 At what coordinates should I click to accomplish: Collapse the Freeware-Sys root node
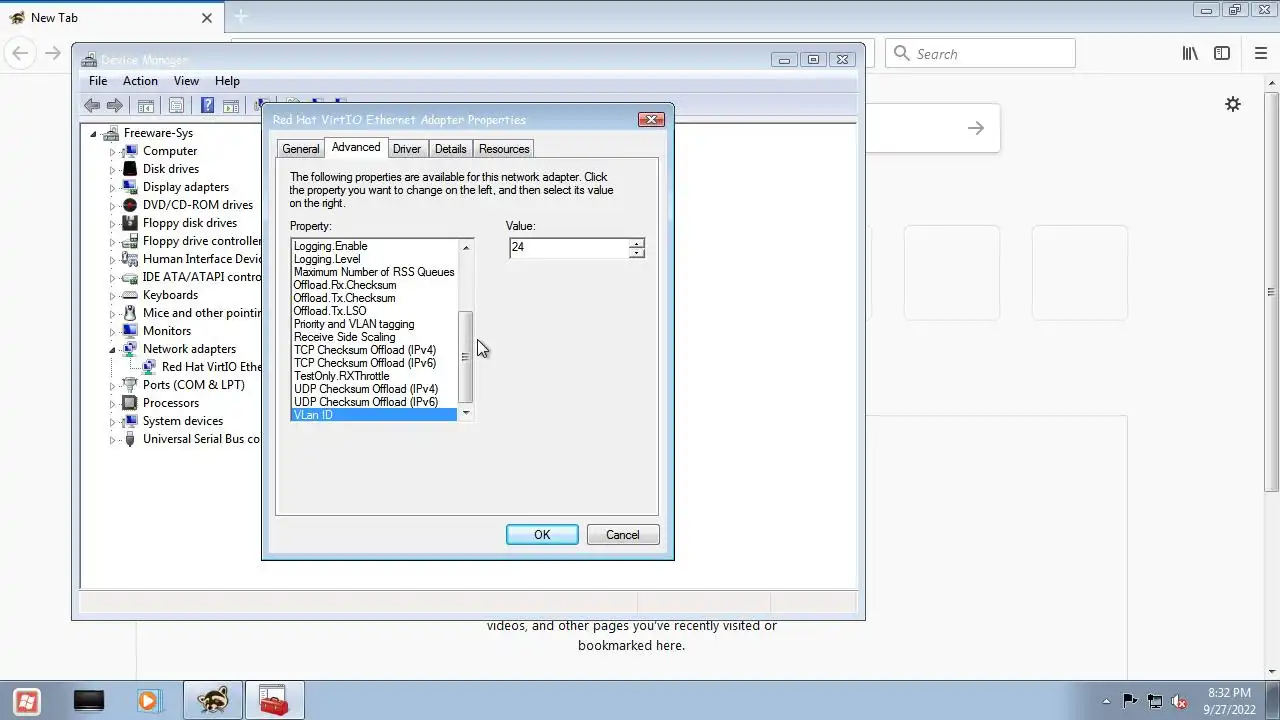(x=93, y=133)
